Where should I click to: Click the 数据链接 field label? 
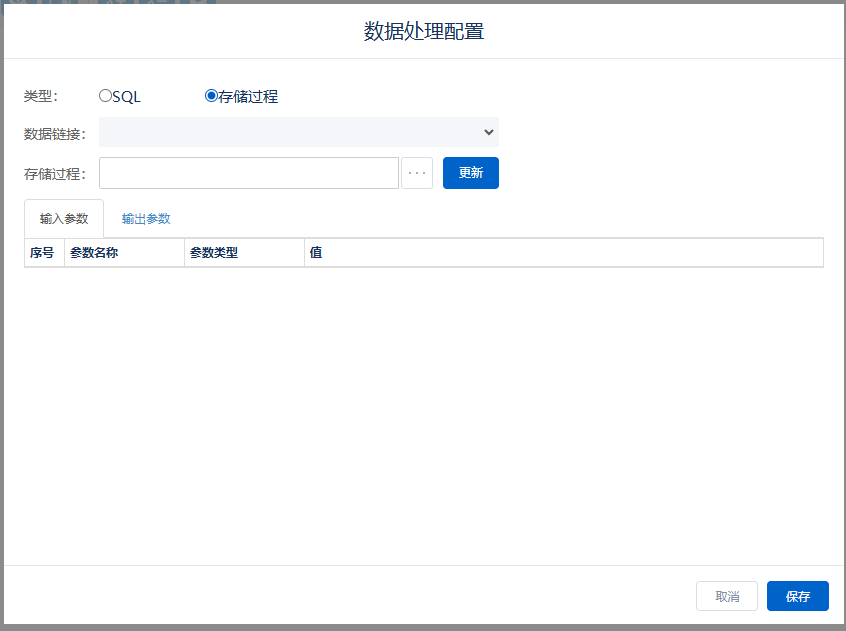coord(54,134)
